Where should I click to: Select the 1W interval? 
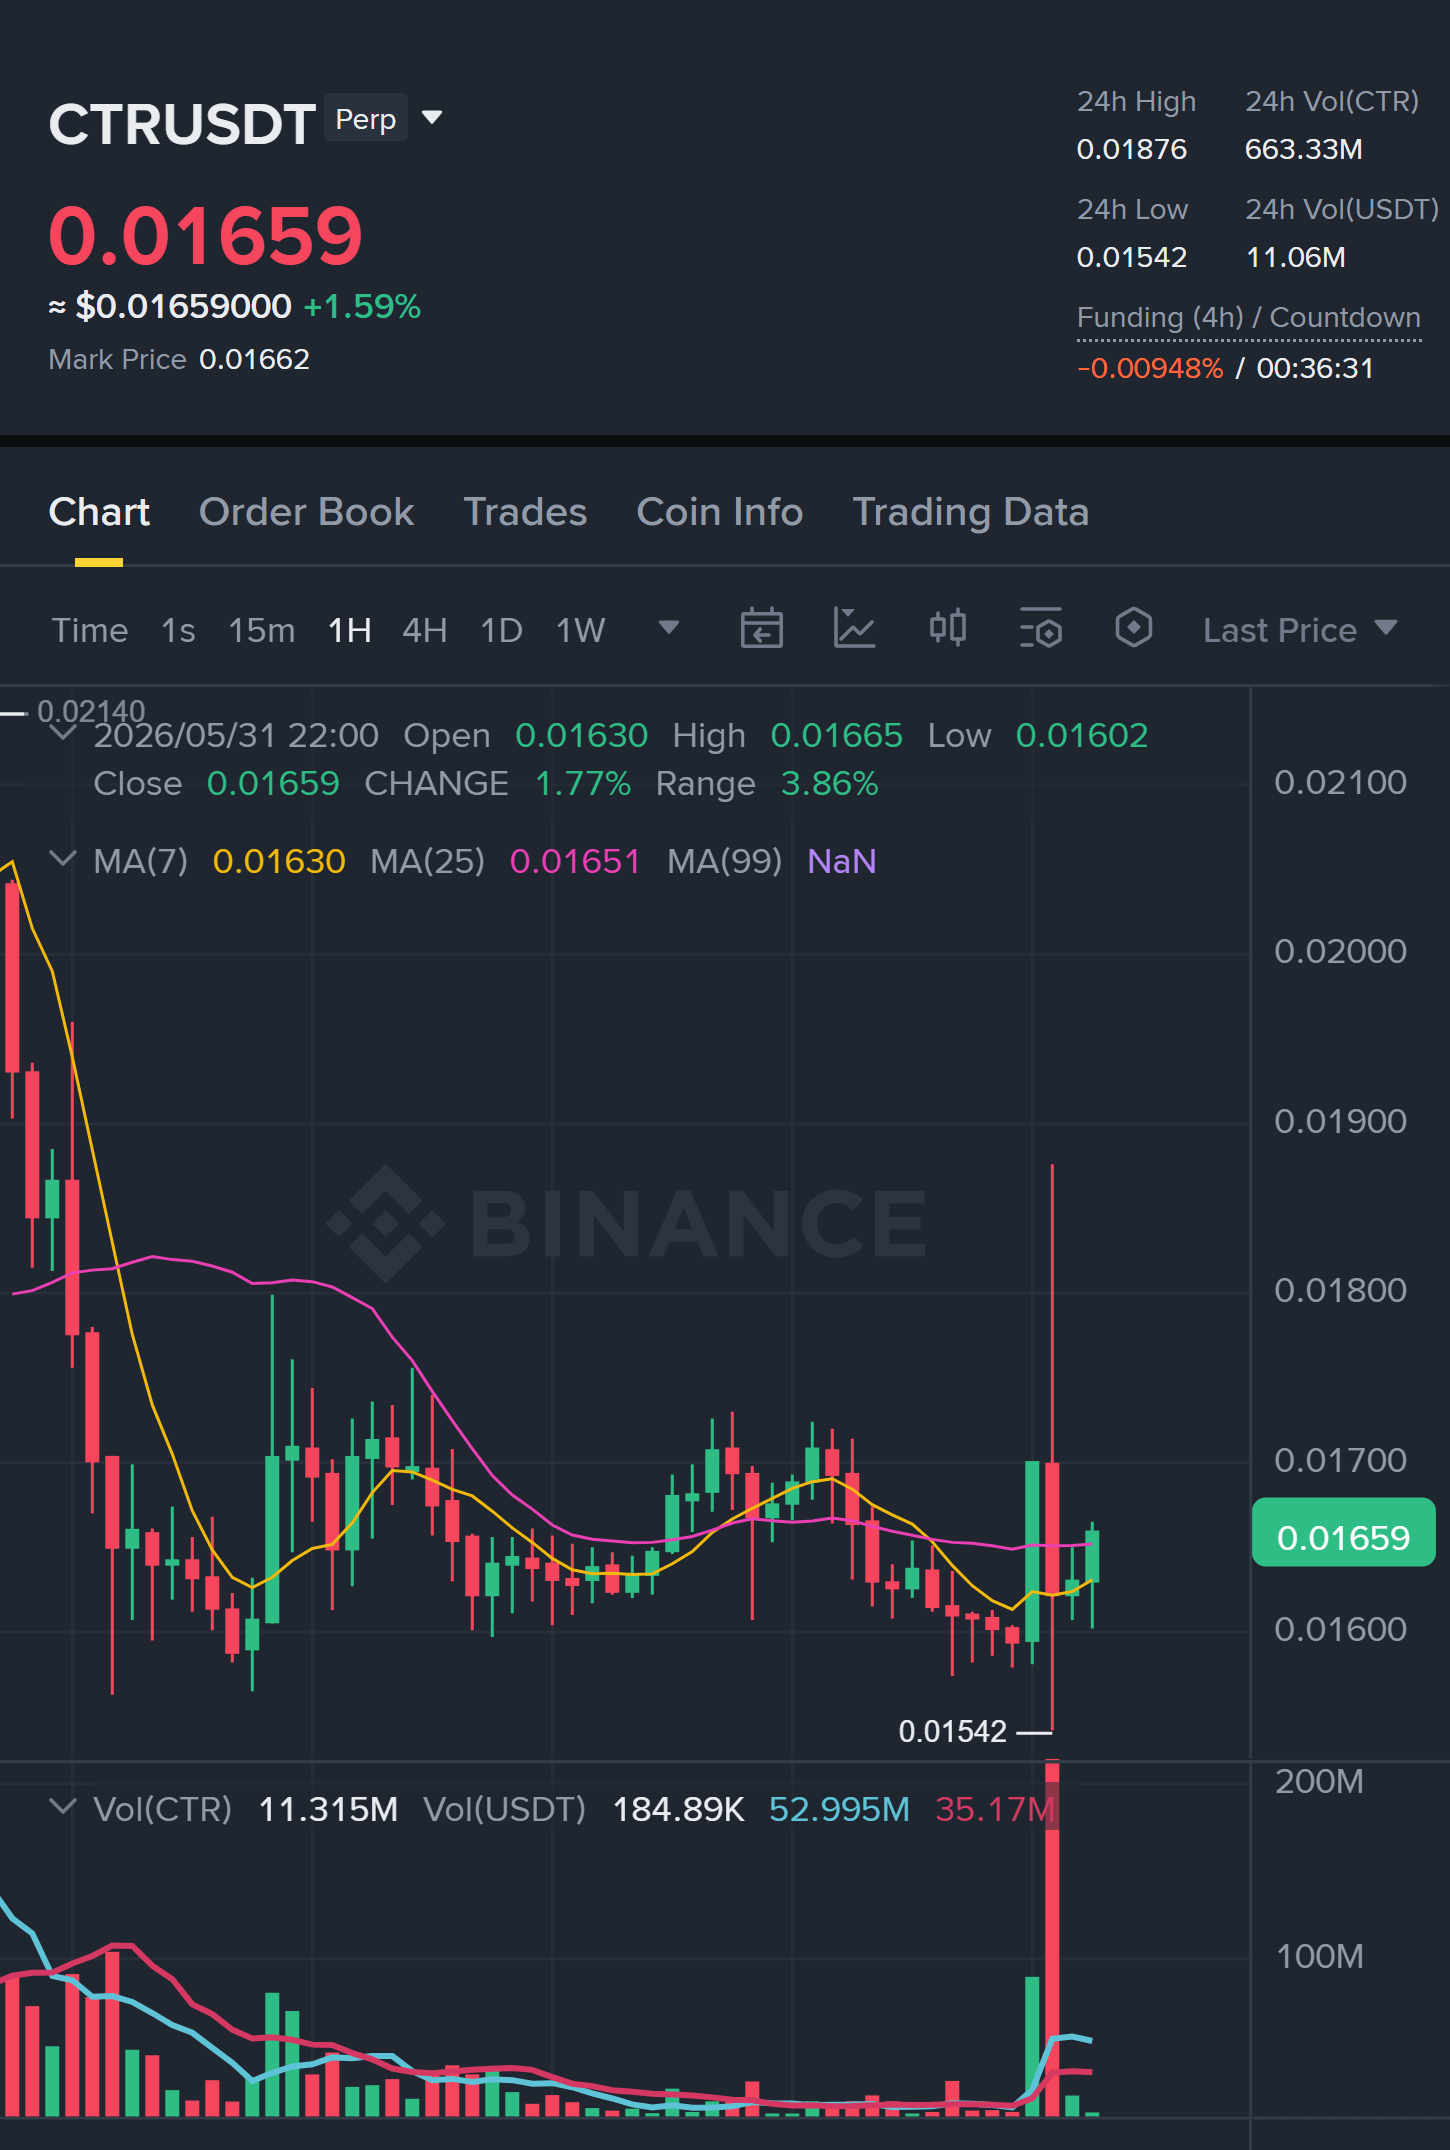(x=581, y=630)
